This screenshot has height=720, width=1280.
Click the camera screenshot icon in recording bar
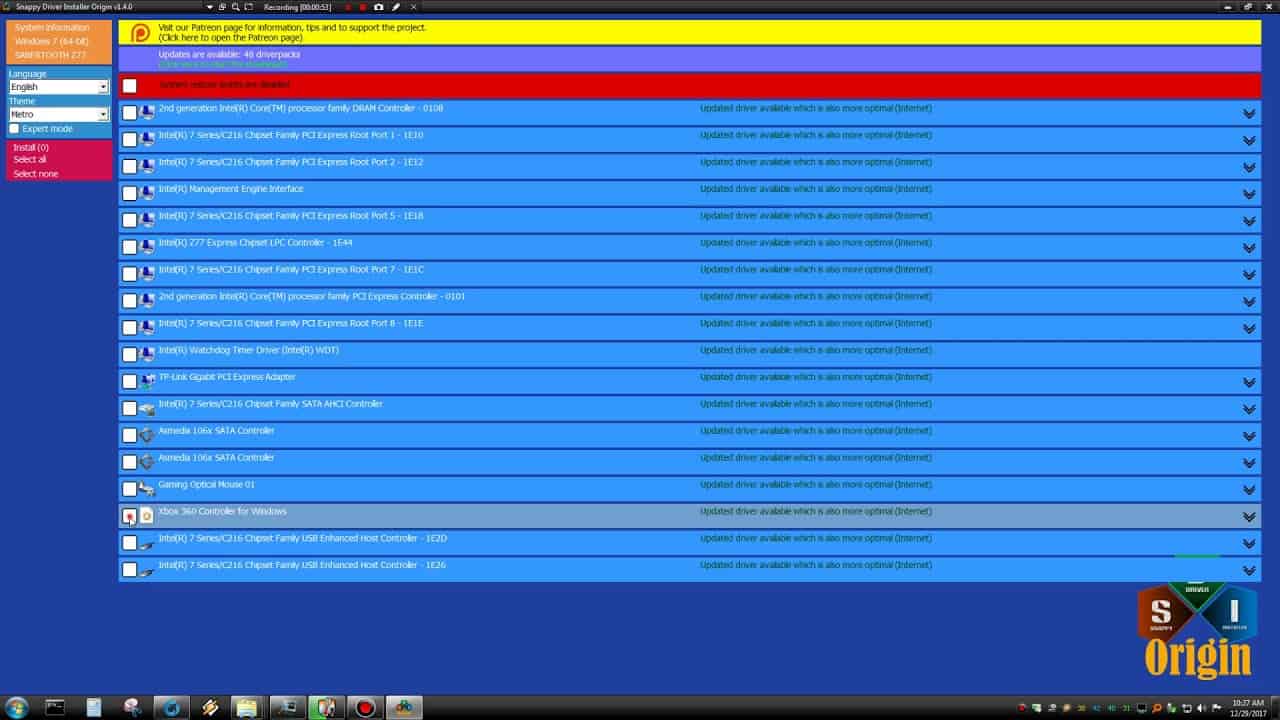point(379,7)
